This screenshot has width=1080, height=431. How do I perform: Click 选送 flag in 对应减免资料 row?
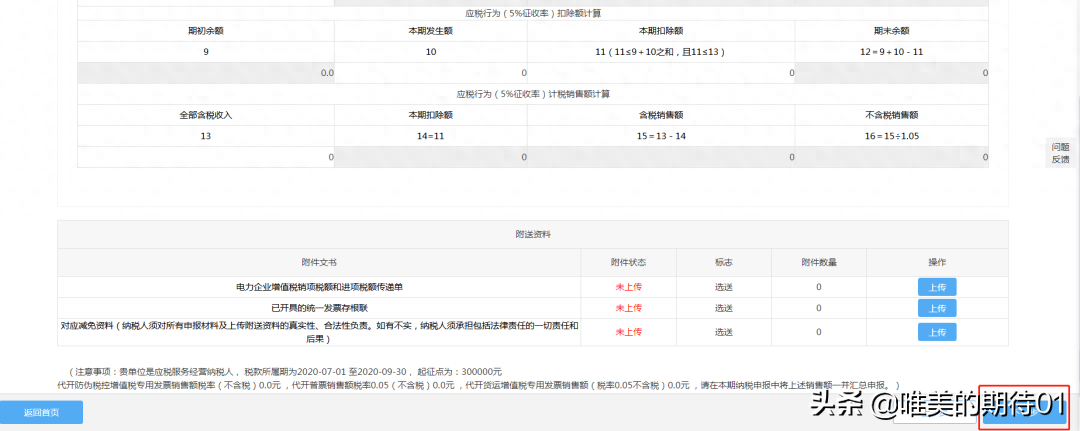(x=723, y=332)
